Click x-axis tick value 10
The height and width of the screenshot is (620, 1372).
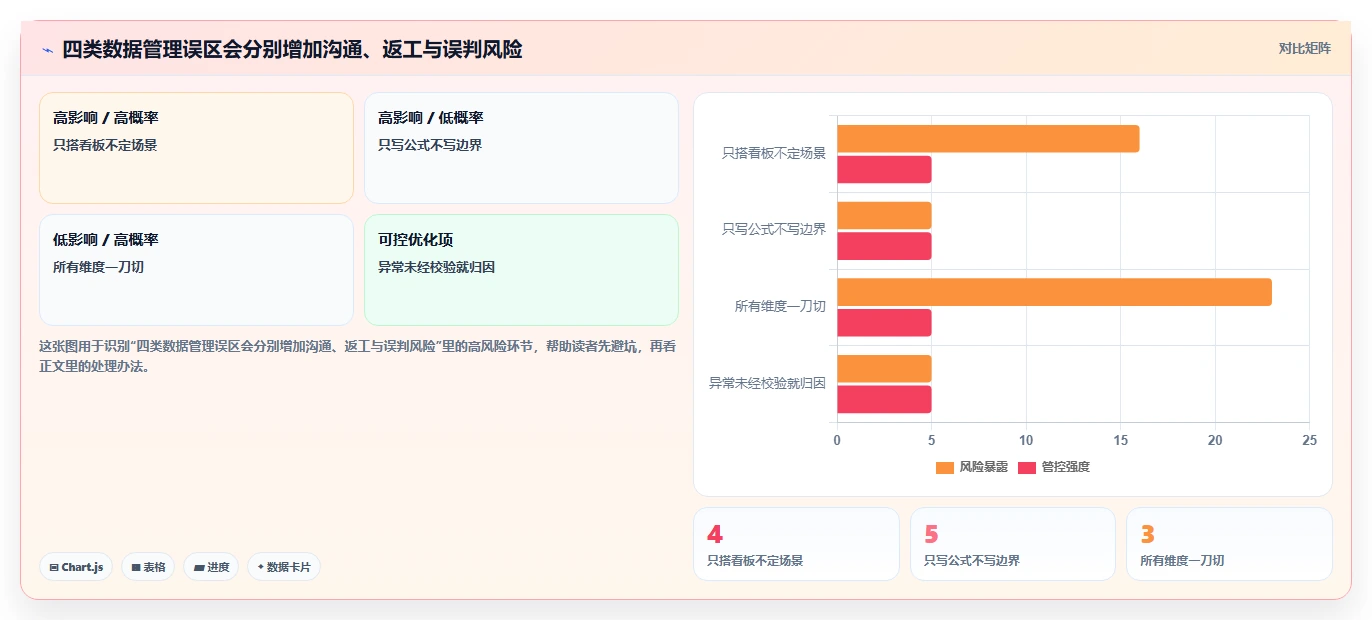pos(1026,440)
